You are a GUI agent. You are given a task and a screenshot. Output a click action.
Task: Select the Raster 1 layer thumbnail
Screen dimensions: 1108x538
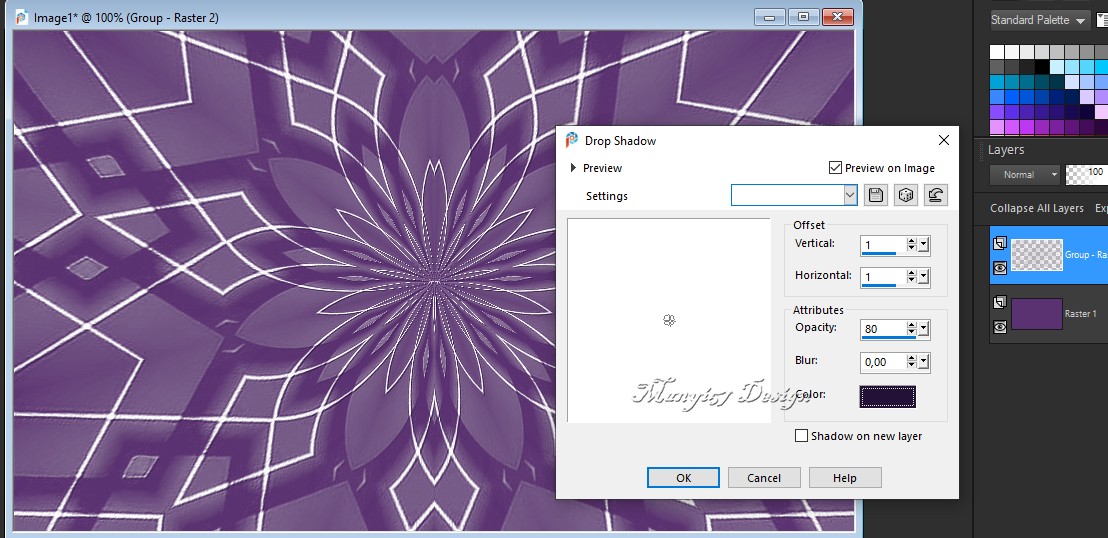[x=1037, y=314]
